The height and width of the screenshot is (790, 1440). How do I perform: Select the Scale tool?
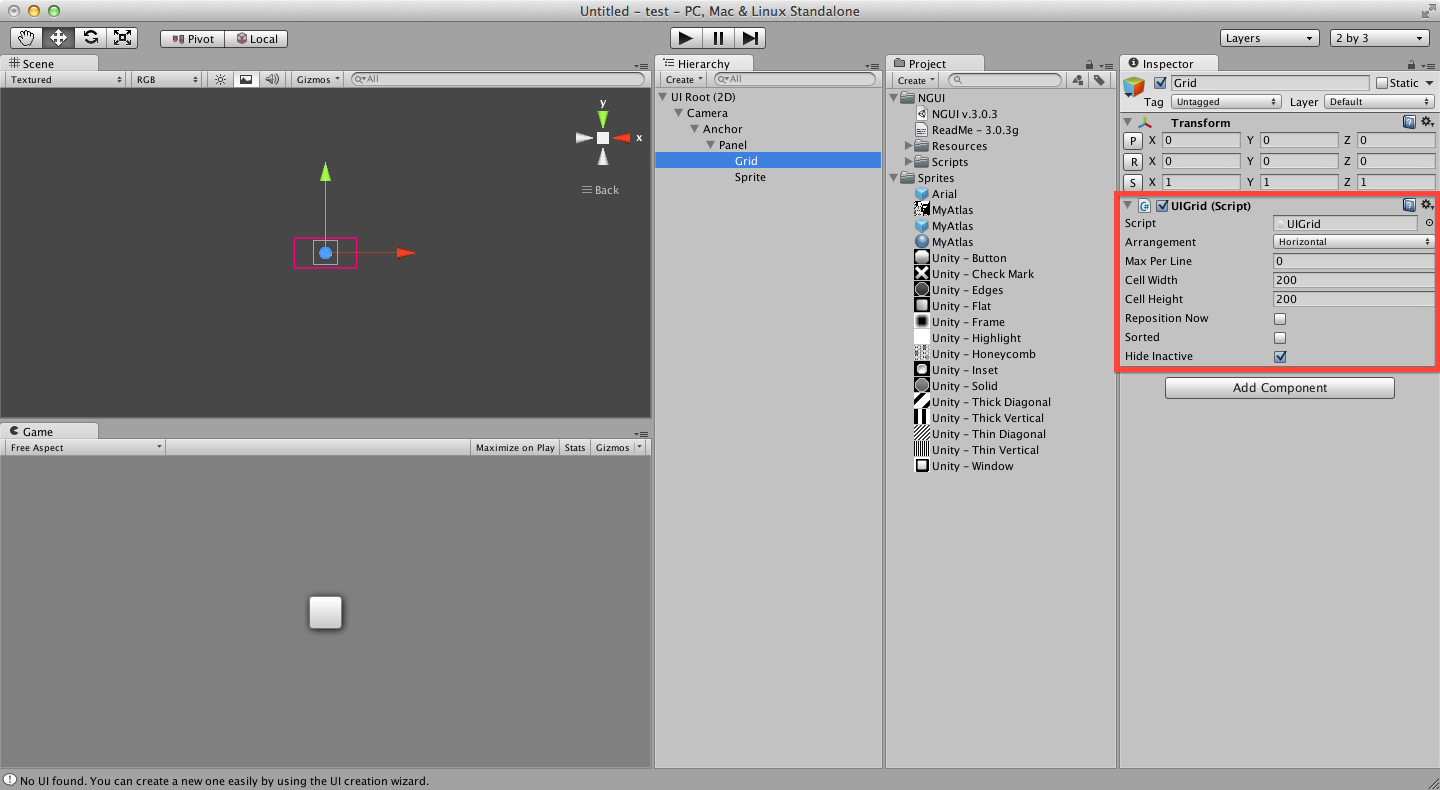click(122, 37)
